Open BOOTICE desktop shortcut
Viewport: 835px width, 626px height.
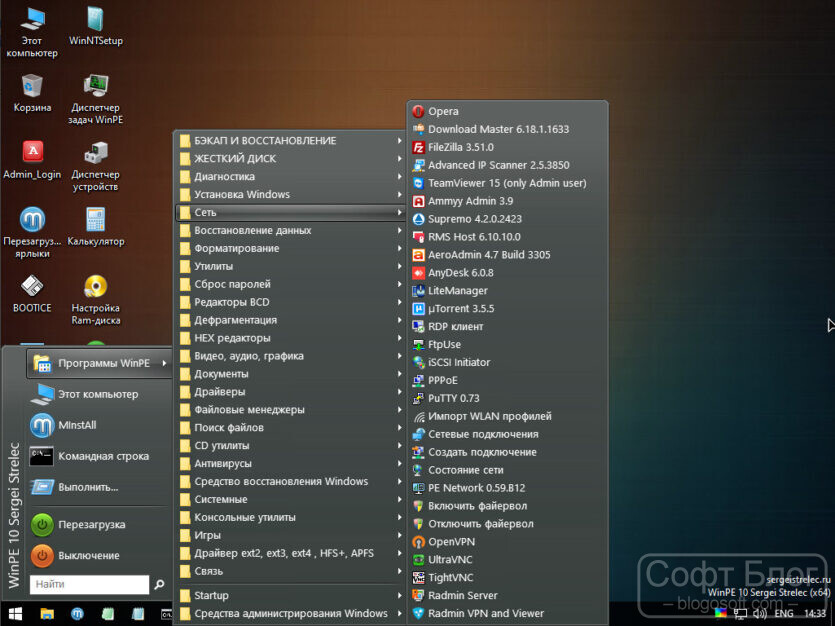click(x=32, y=294)
